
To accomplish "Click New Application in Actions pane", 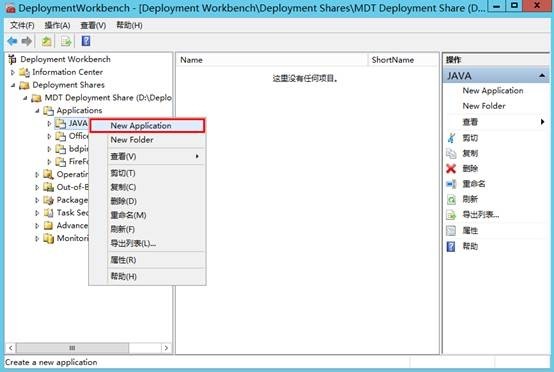I will coord(493,91).
